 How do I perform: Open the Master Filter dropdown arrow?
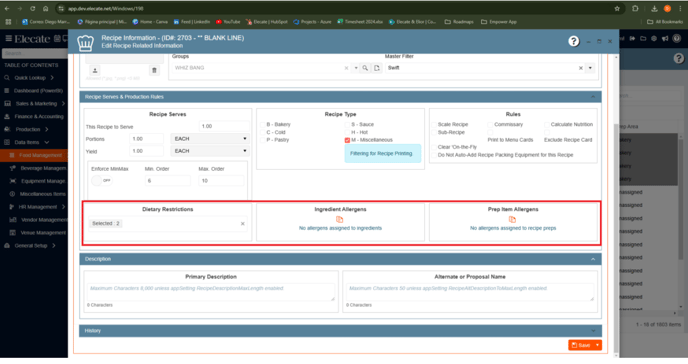pos(590,68)
